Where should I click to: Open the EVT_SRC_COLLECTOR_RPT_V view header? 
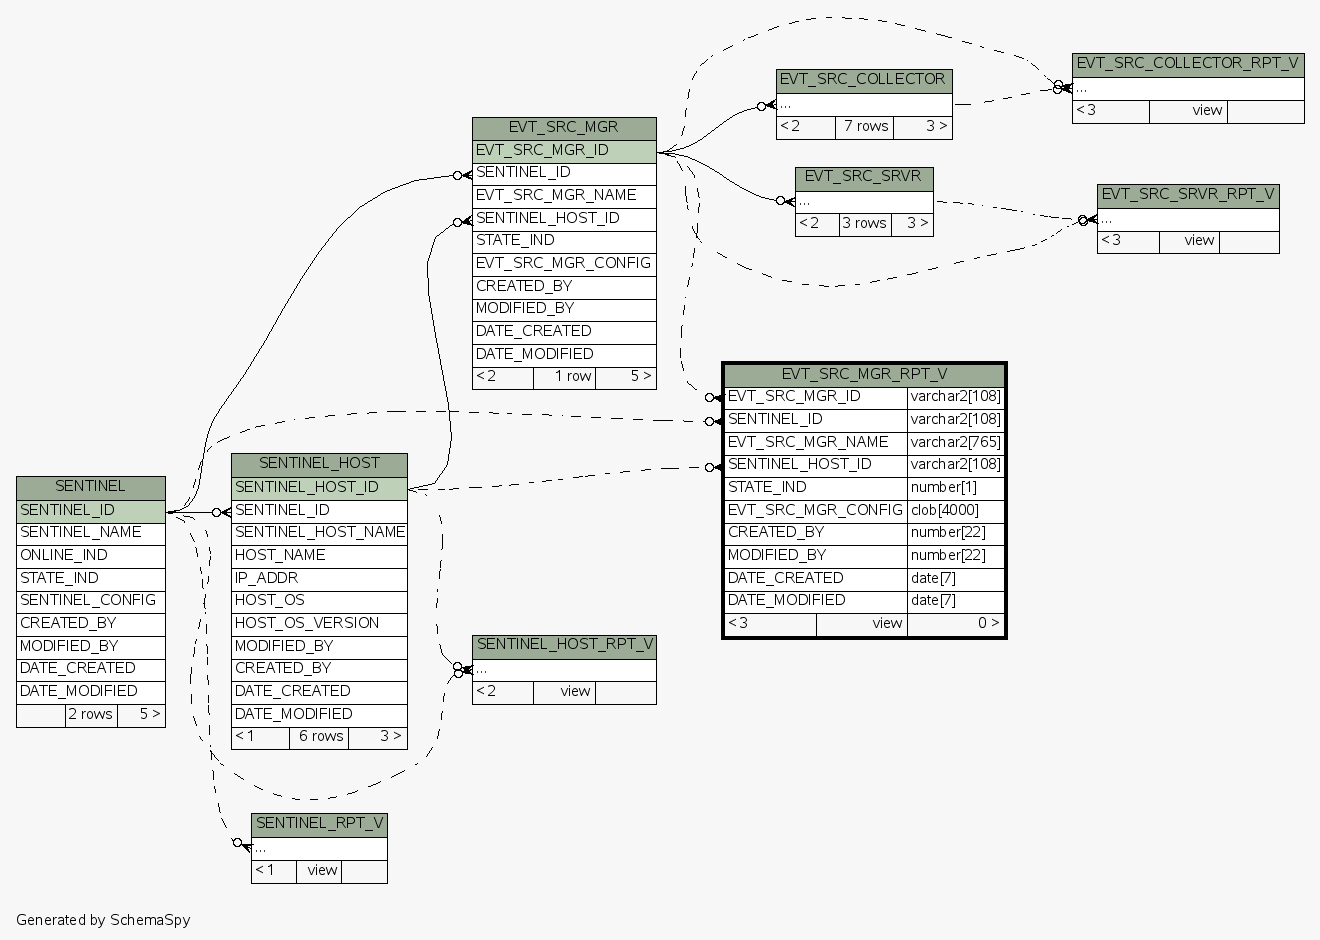pyautogui.click(x=1187, y=64)
